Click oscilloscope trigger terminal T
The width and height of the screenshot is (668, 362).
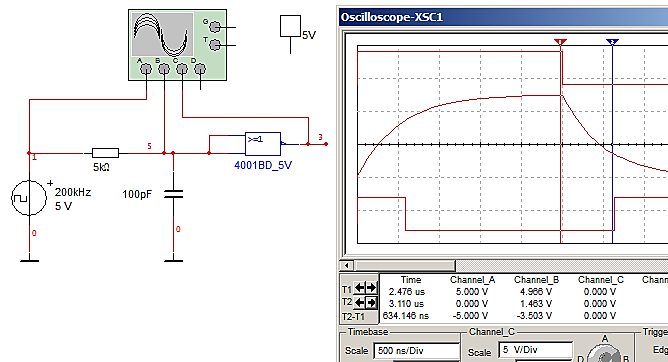tap(215, 45)
